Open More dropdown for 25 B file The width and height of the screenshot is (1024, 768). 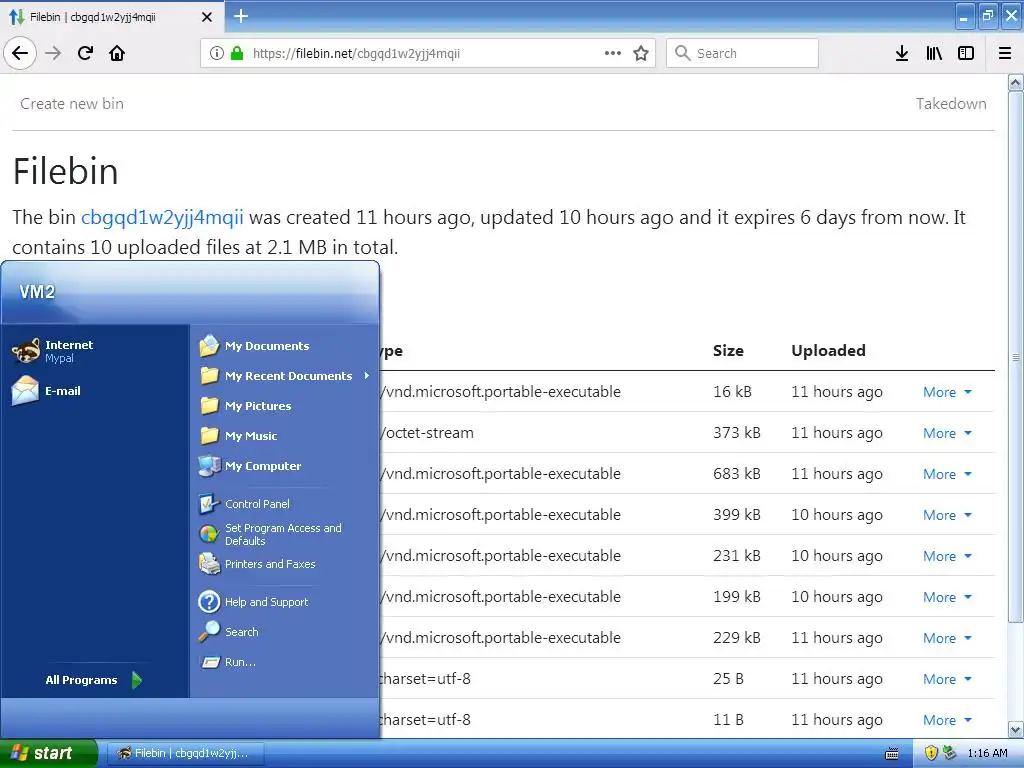click(x=947, y=679)
